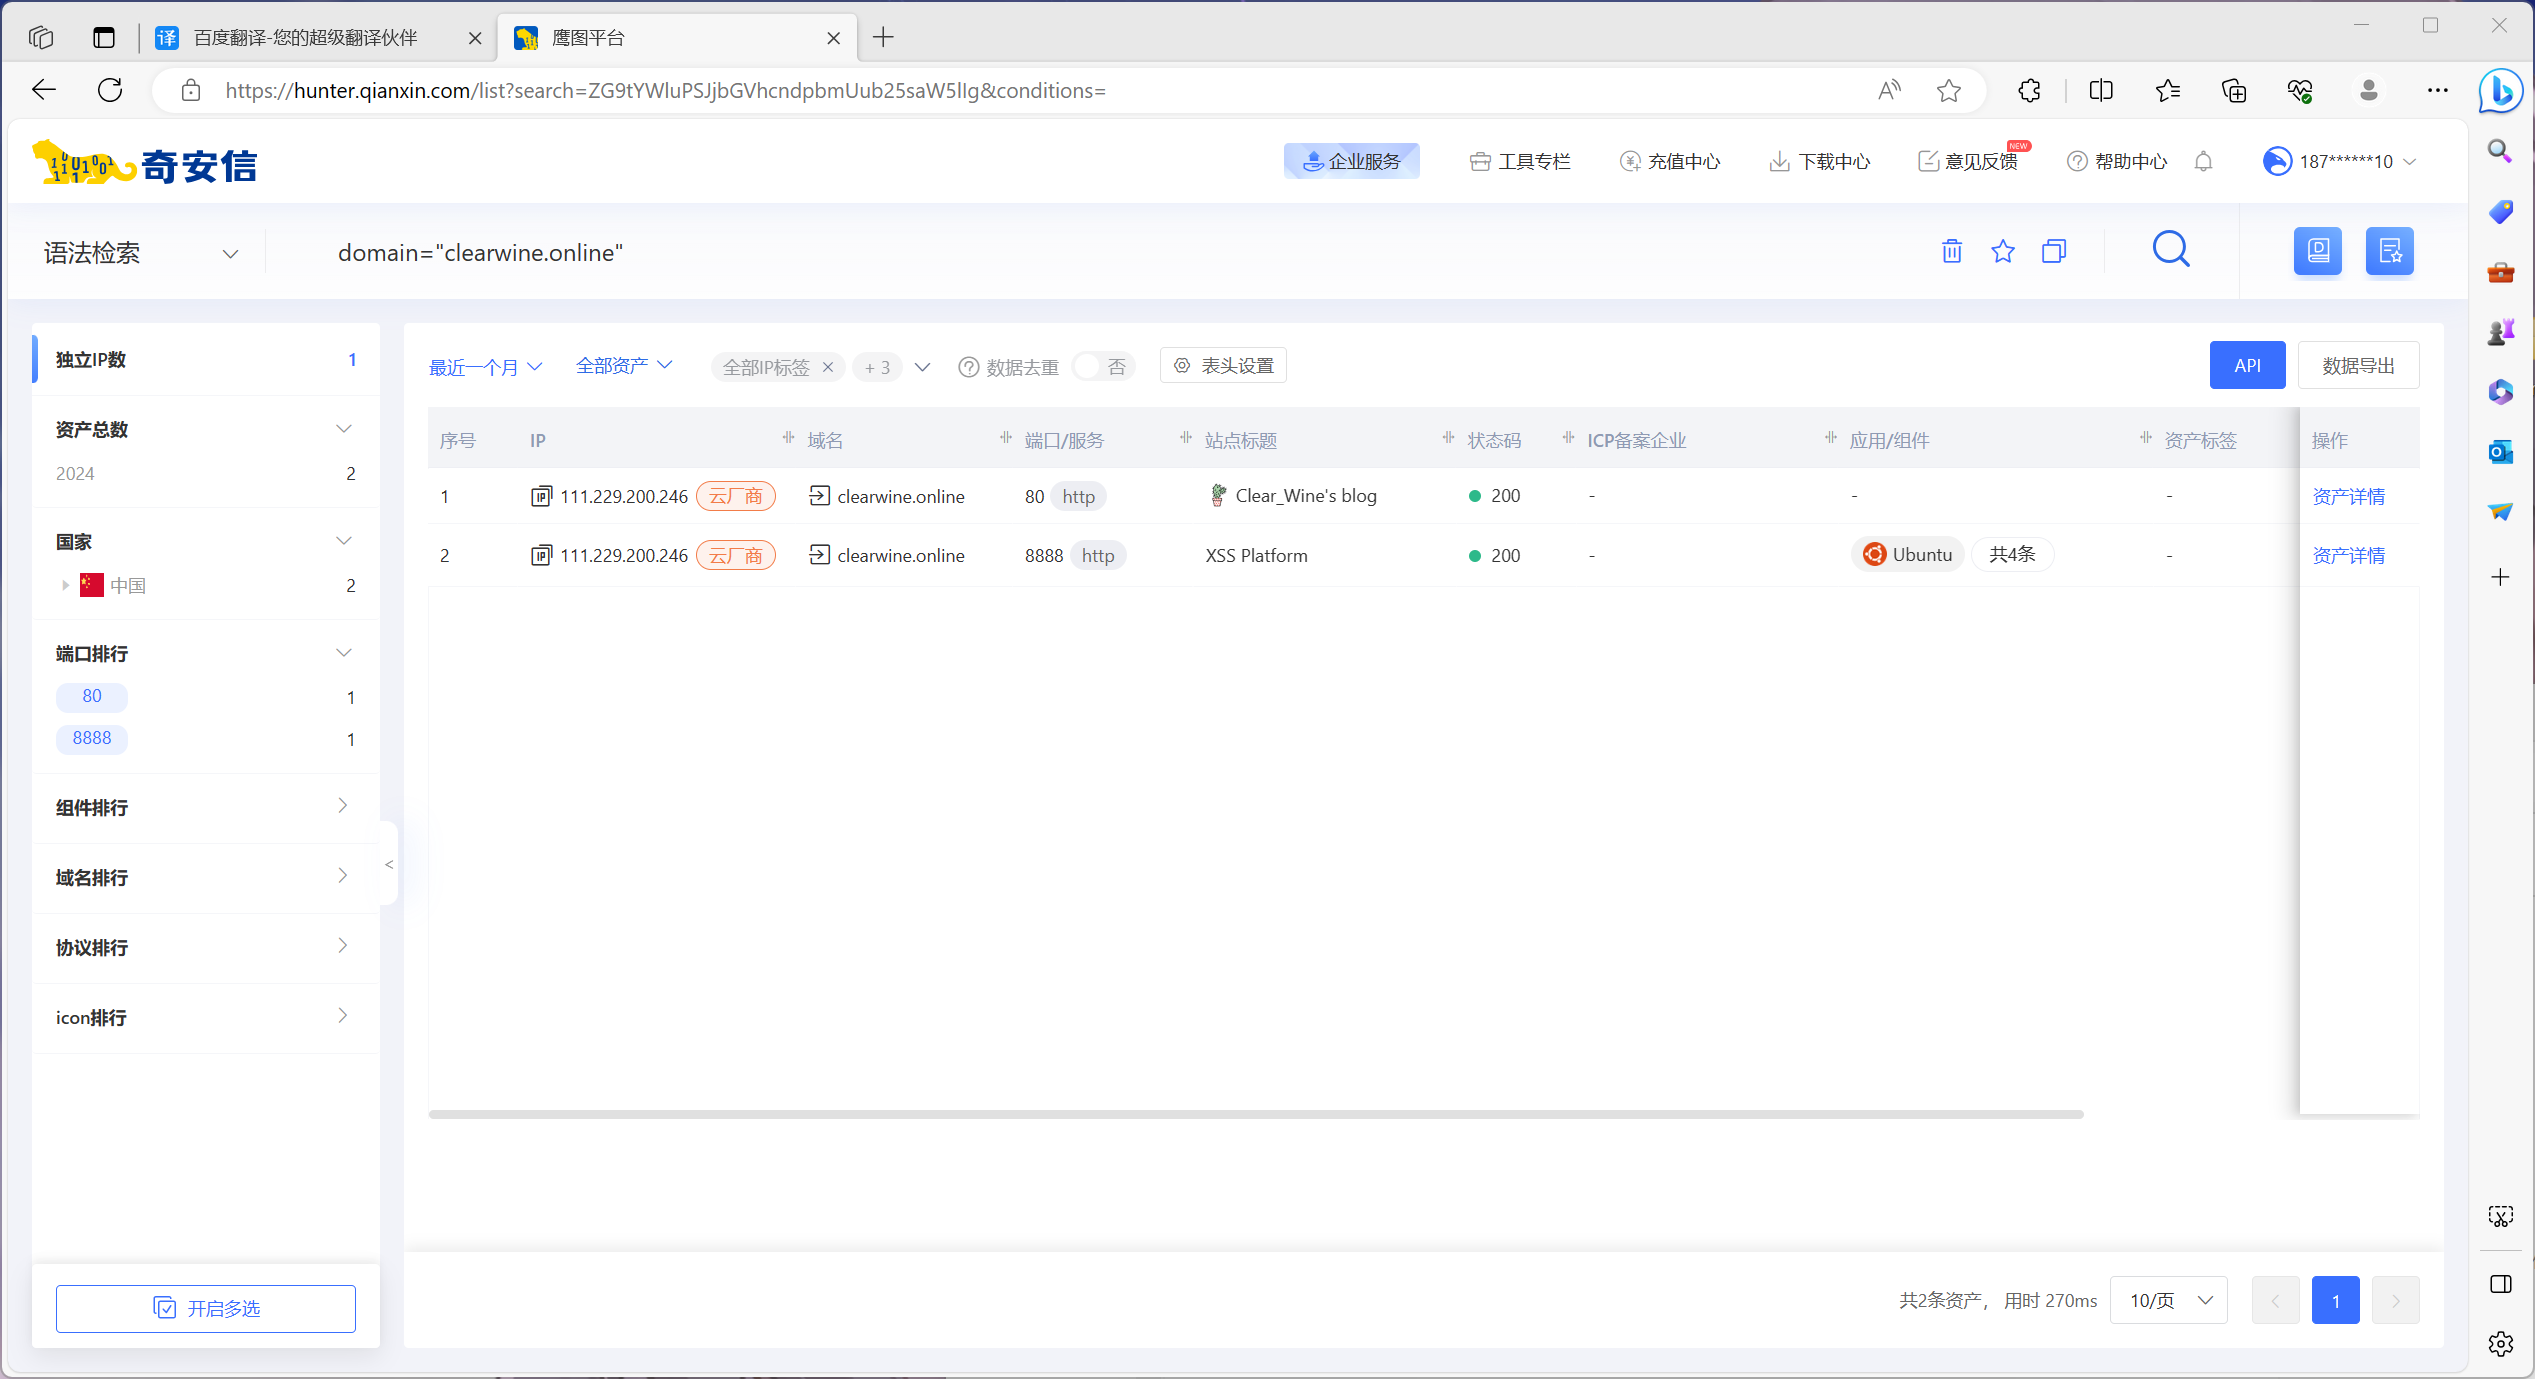The image size is (2535, 1379).
Task: Collapse the 端口排行 section
Action: click(343, 653)
